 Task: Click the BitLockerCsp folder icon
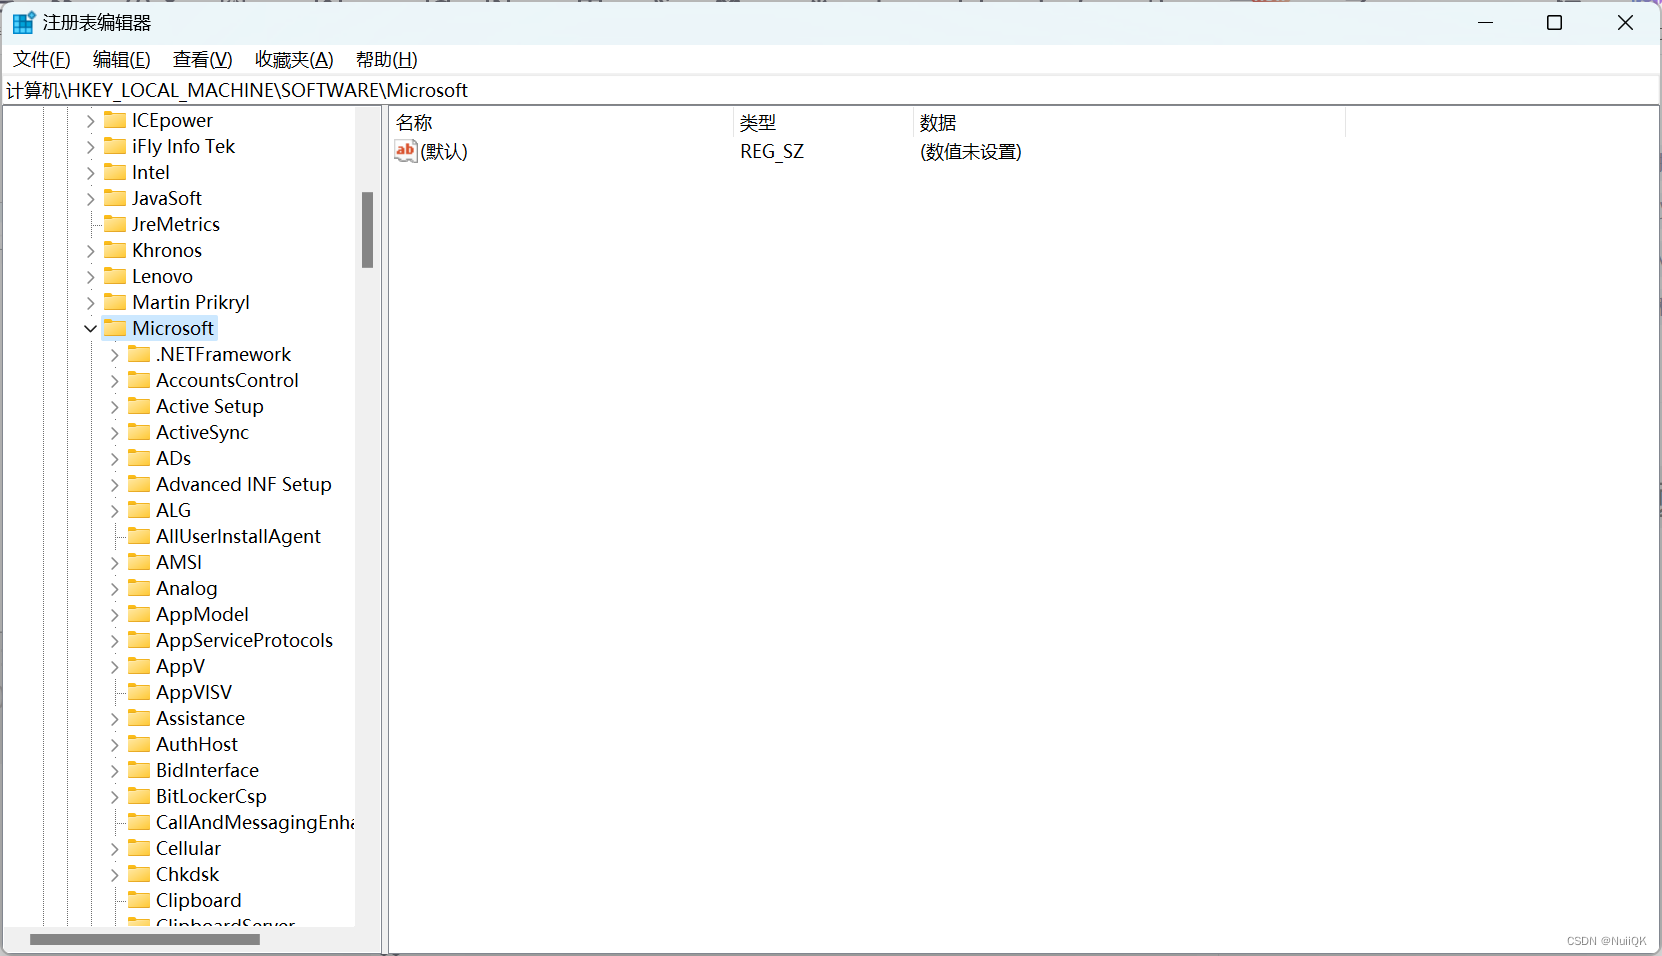click(139, 796)
